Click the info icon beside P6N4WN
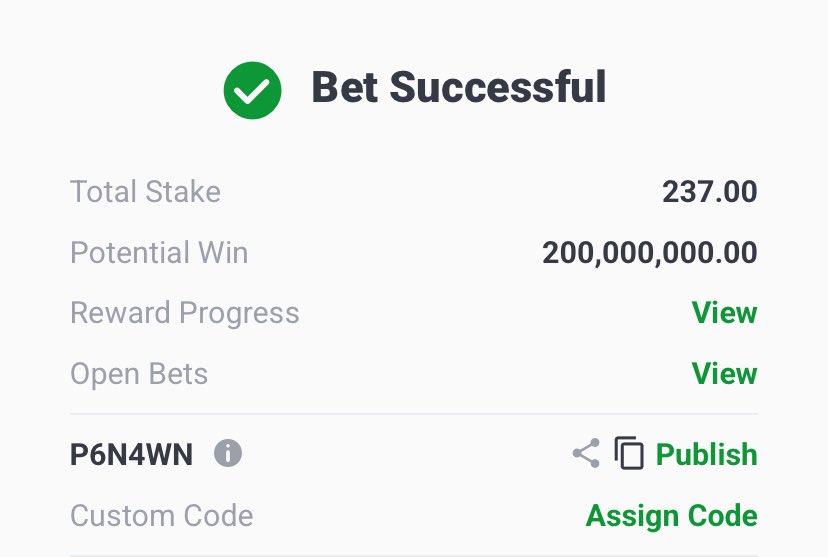This screenshot has width=828, height=557. [228, 454]
